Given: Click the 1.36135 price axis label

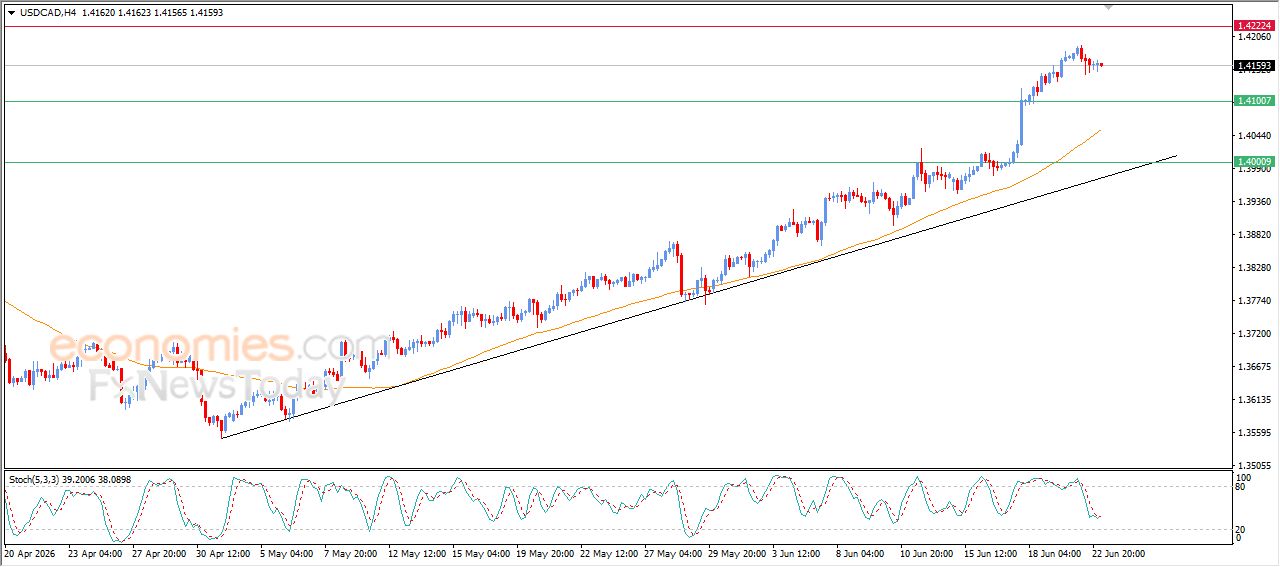Looking at the screenshot, I should (x=1254, y=400).
